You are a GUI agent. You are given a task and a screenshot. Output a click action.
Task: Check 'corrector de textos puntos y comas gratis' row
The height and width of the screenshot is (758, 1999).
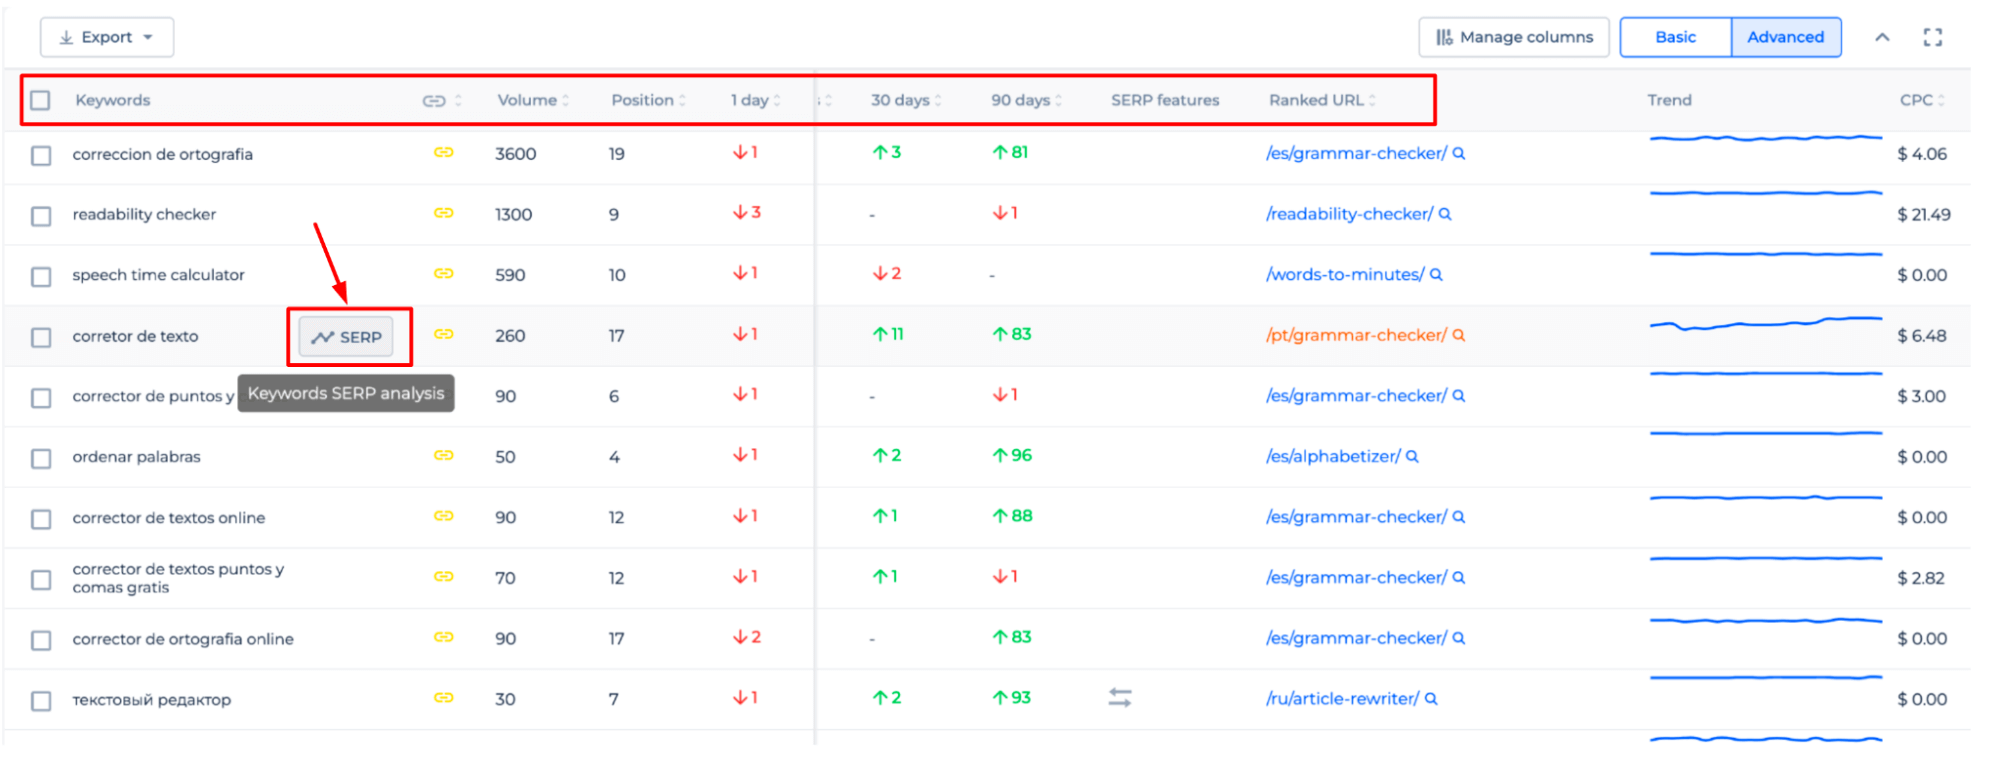[x=41, y=579]
